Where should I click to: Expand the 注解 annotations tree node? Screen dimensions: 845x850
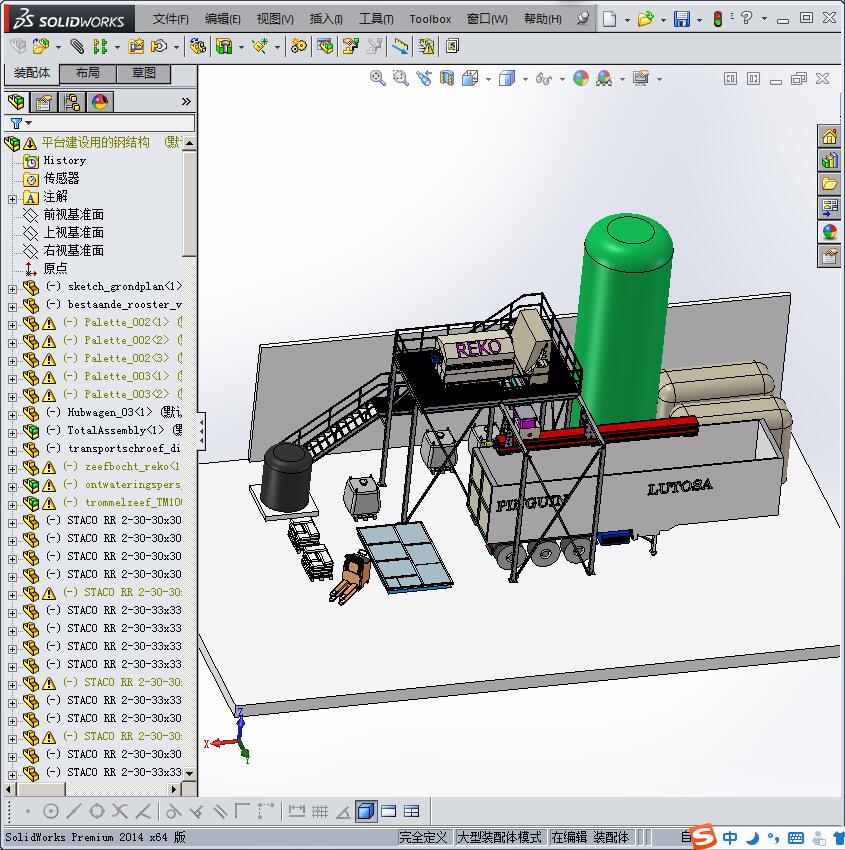point(12,197)
